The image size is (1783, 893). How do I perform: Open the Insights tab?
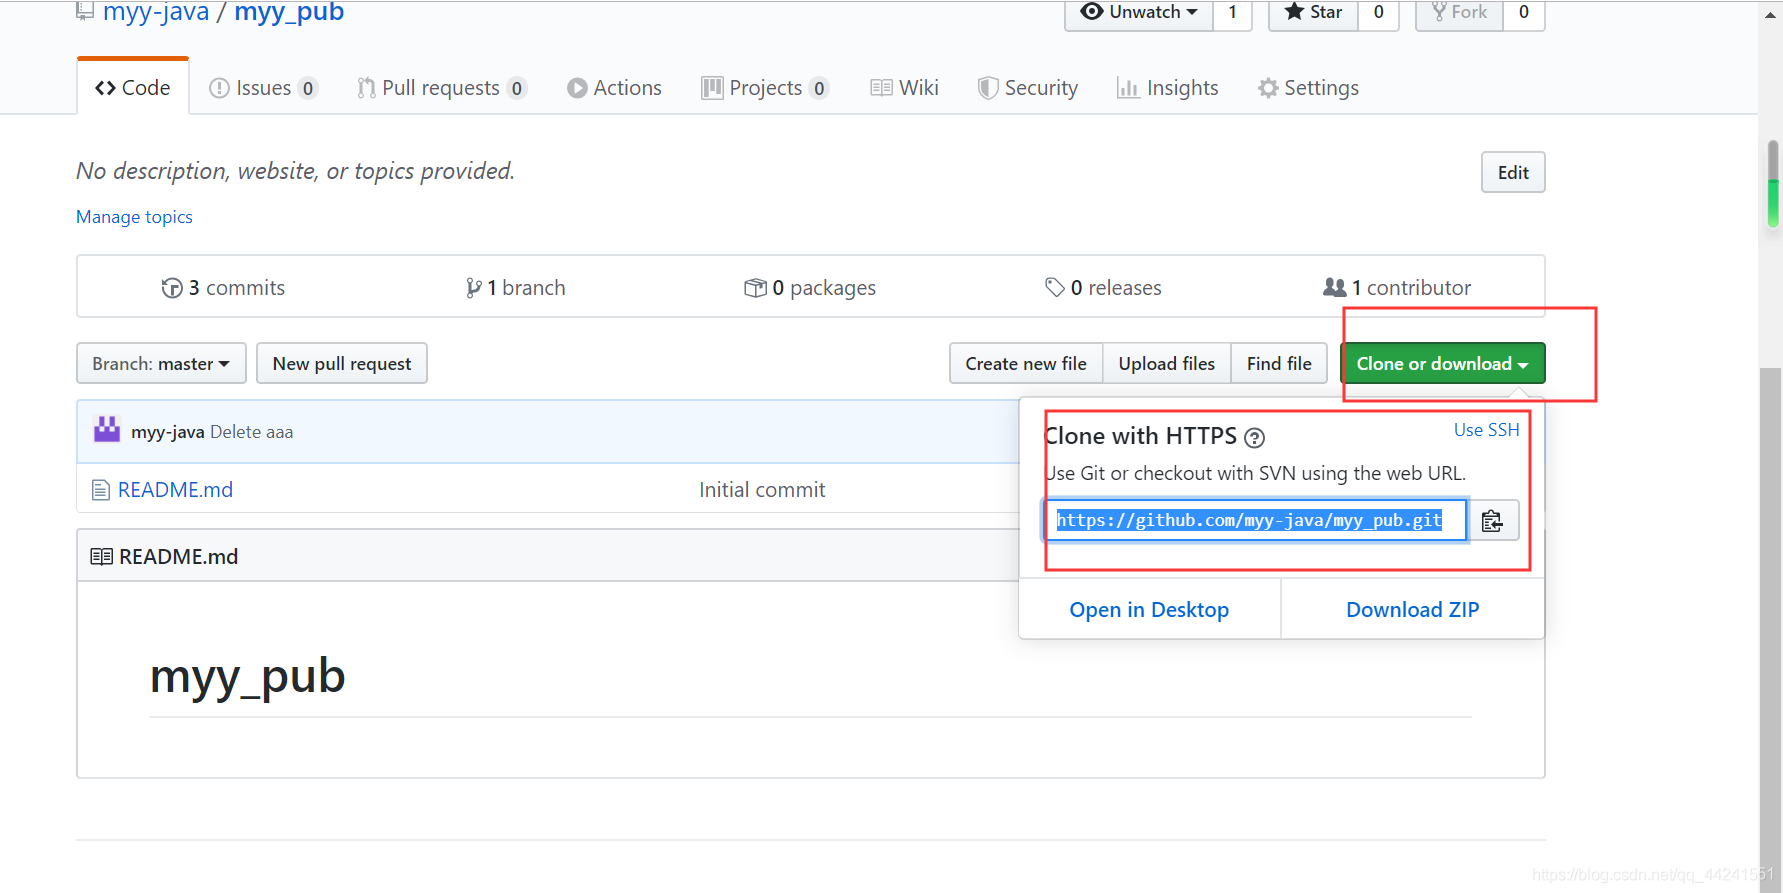(x=1167, y=88)
